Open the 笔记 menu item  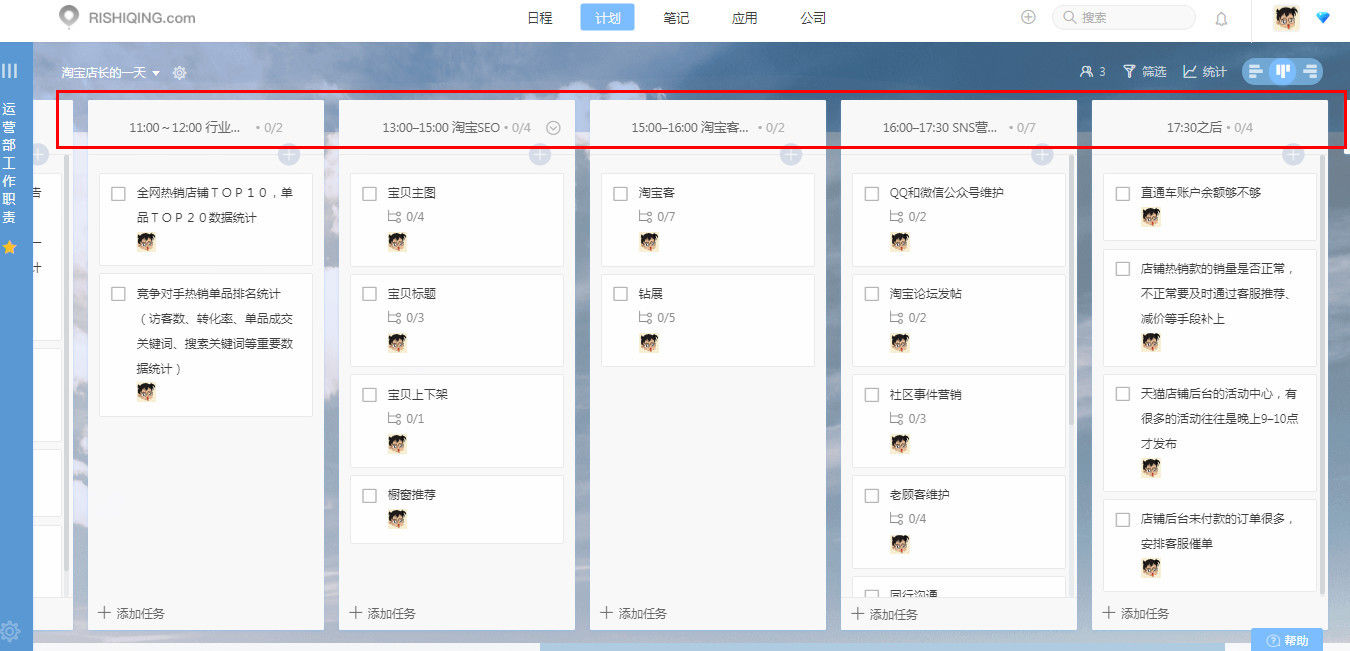[x=676, y=17]
